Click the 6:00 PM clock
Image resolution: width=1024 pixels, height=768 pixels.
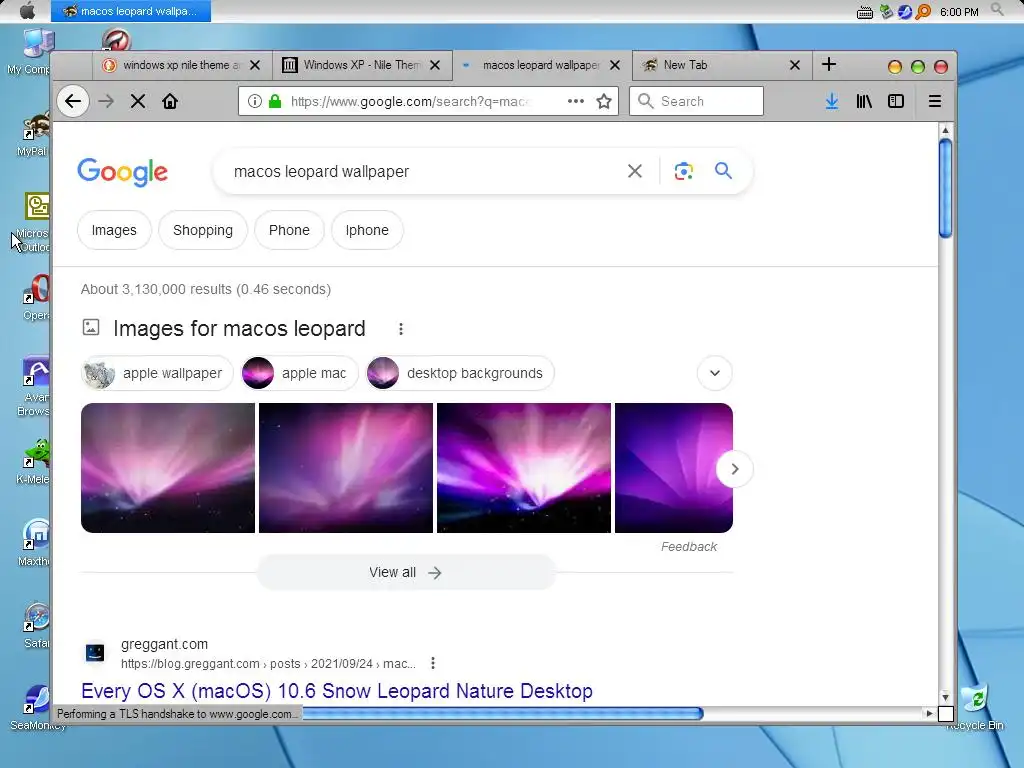click(959, 12)
